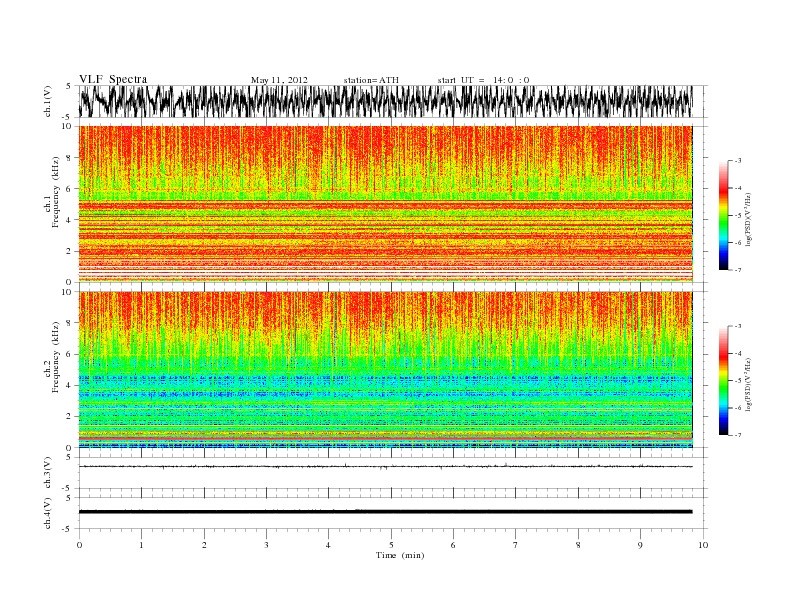The image size is (792, 612).
Task: Click the time axis tick label '10'
Action: point(703,545)
